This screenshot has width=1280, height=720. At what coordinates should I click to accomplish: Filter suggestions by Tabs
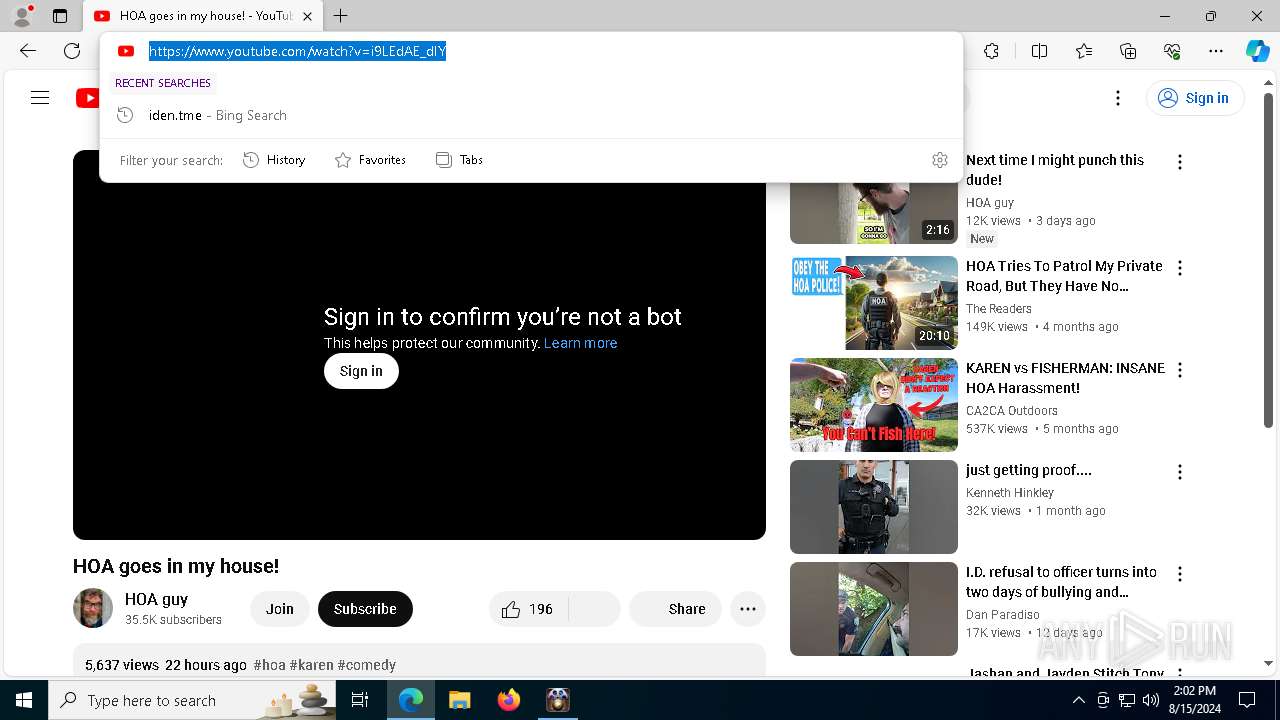click(x=460, y=160)
